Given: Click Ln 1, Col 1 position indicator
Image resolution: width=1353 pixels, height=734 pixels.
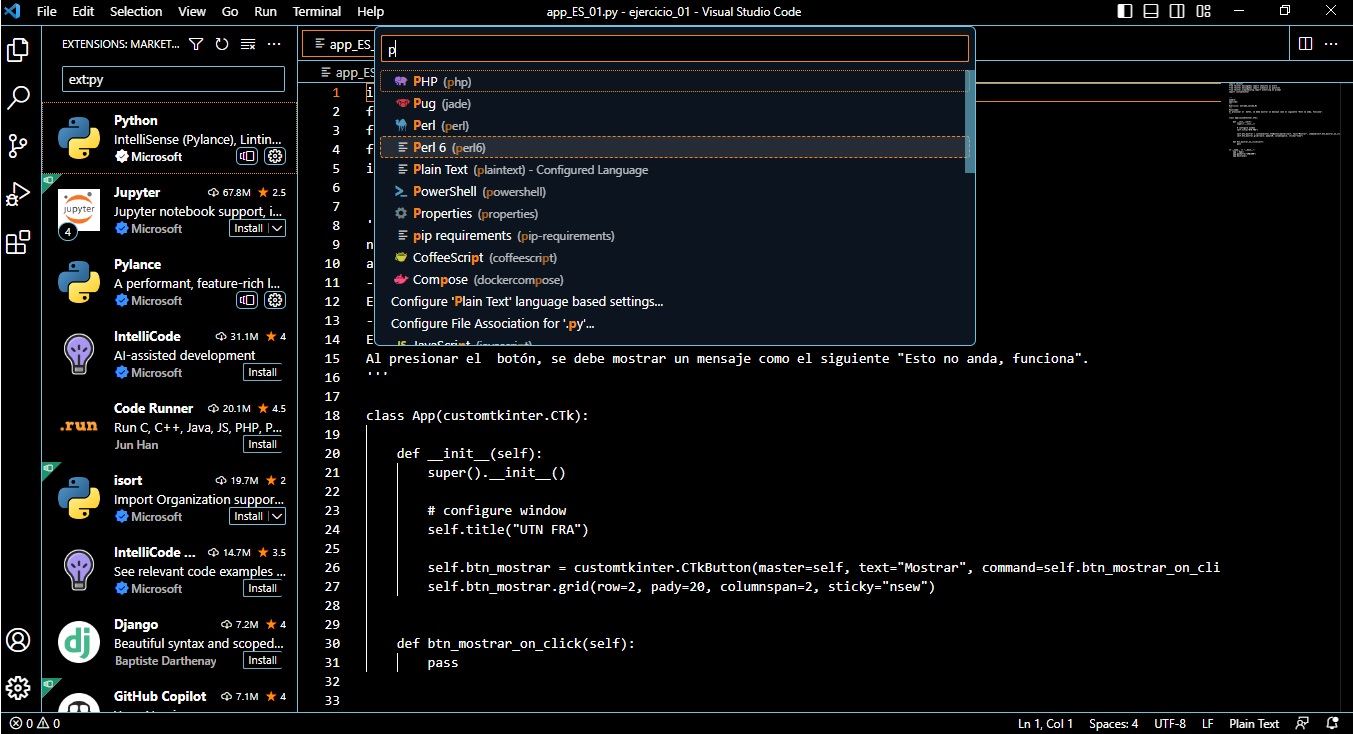Looking at the screenshot, I should point(1045,723).
